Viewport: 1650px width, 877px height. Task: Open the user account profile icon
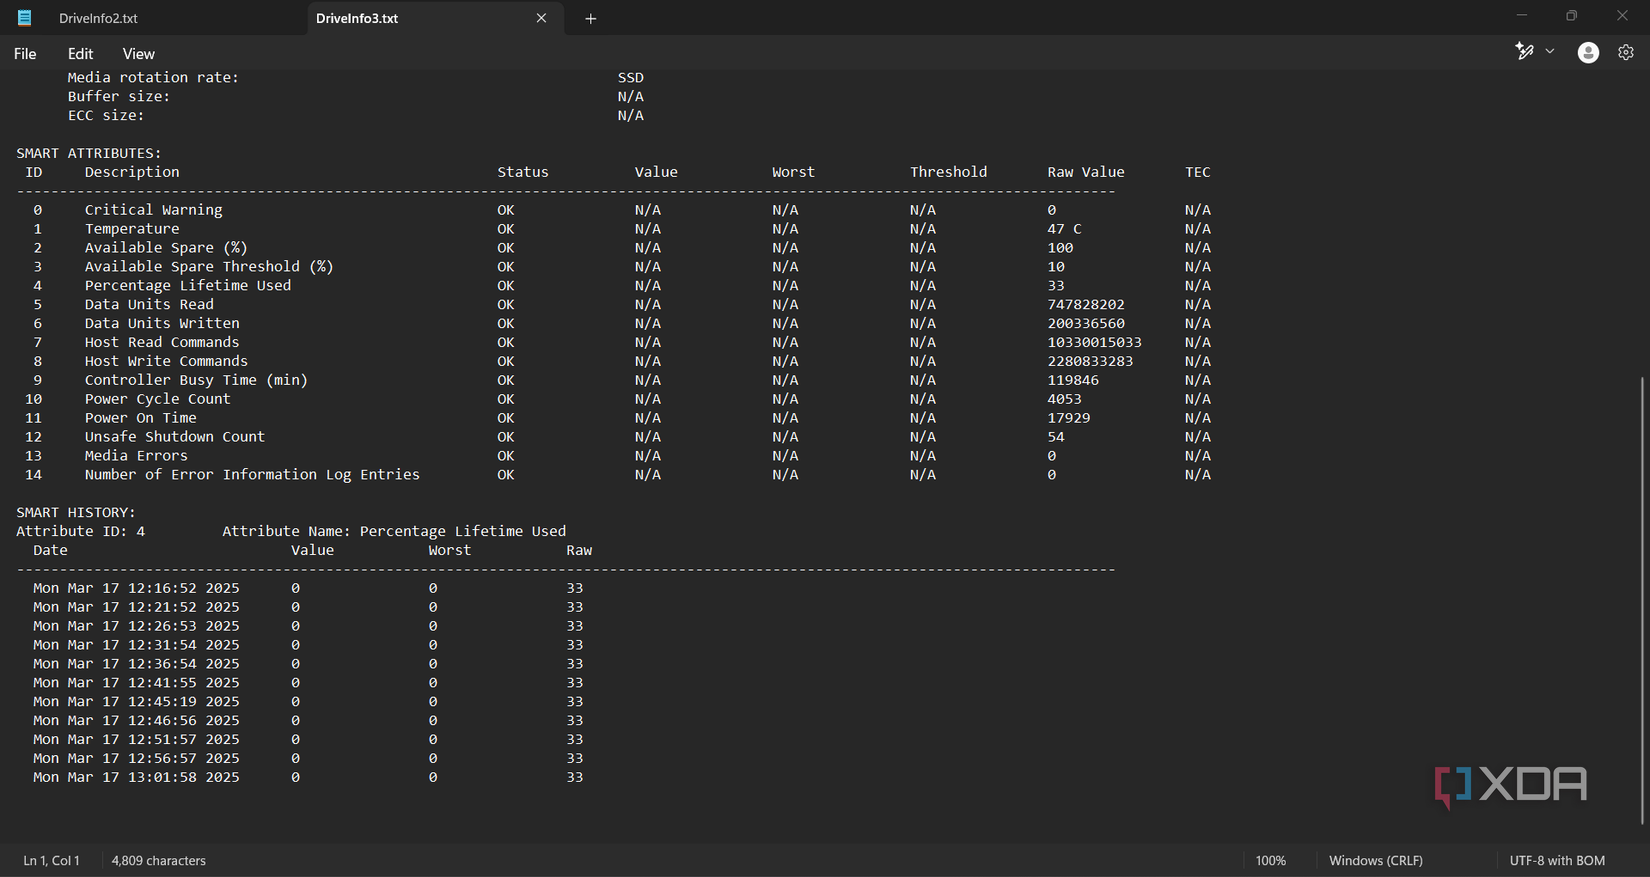pos(1588,53)
